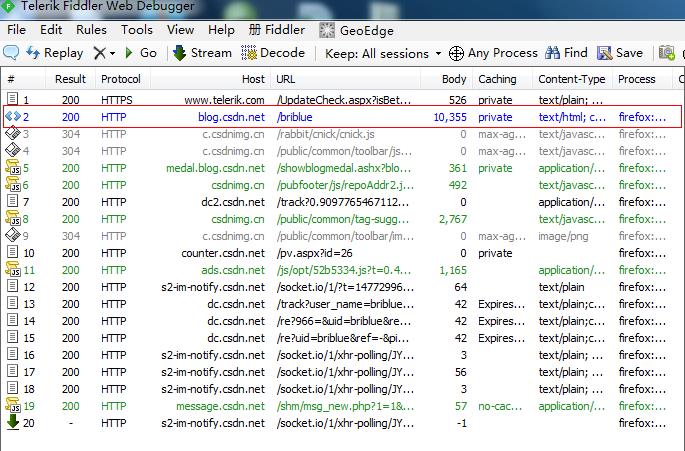Click the document icon of session 14
Viewport: 685px width, 451px height.
[13, 320]
